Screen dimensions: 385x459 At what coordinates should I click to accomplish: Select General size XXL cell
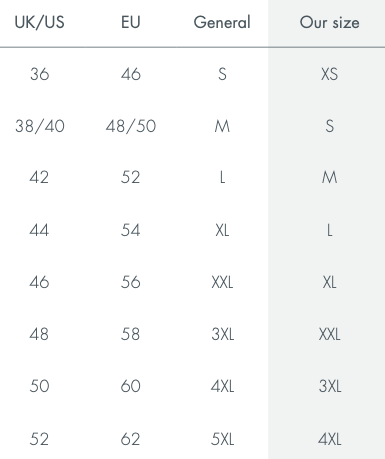pos(222,282)
